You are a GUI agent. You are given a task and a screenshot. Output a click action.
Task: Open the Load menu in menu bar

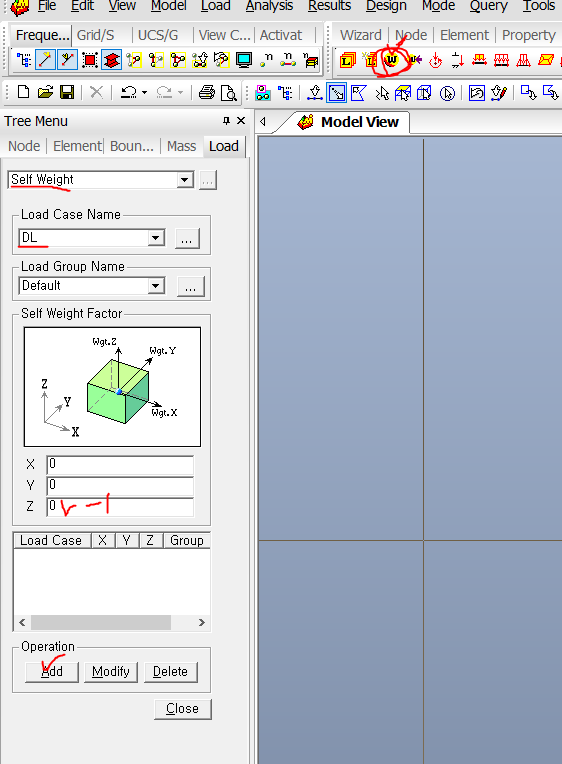point(215,6)
